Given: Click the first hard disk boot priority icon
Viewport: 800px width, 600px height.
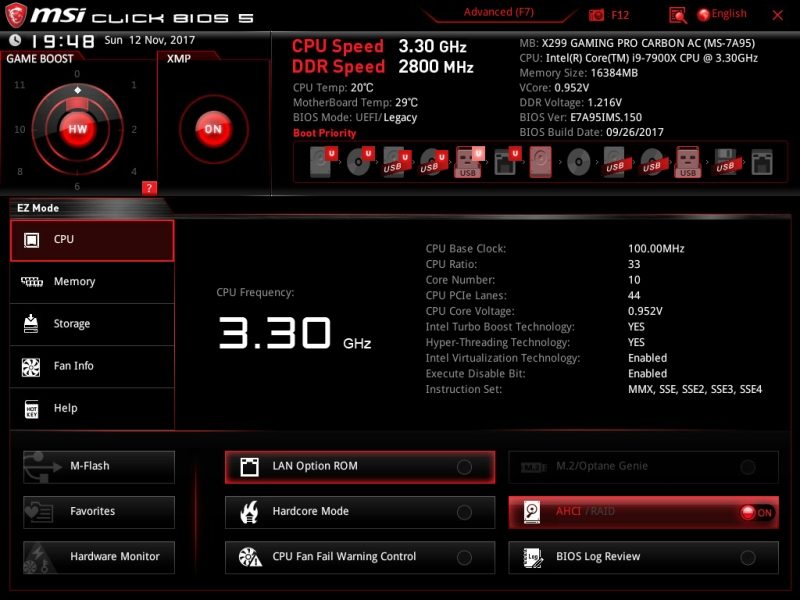Looking at the screenshot, I should (320, 161).
